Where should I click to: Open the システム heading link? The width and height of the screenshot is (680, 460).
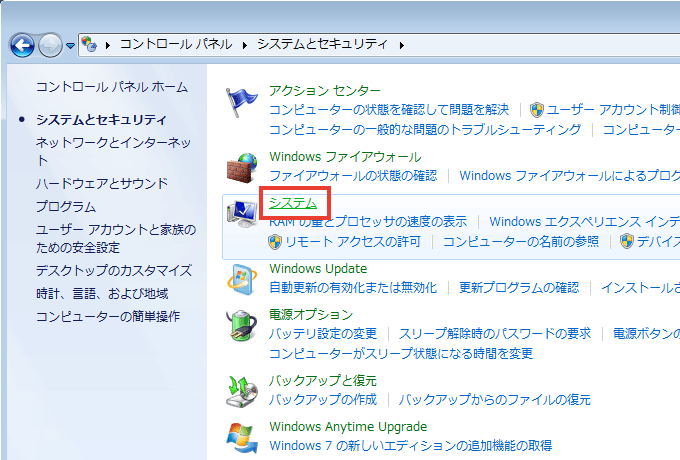(x=293, y=203)
